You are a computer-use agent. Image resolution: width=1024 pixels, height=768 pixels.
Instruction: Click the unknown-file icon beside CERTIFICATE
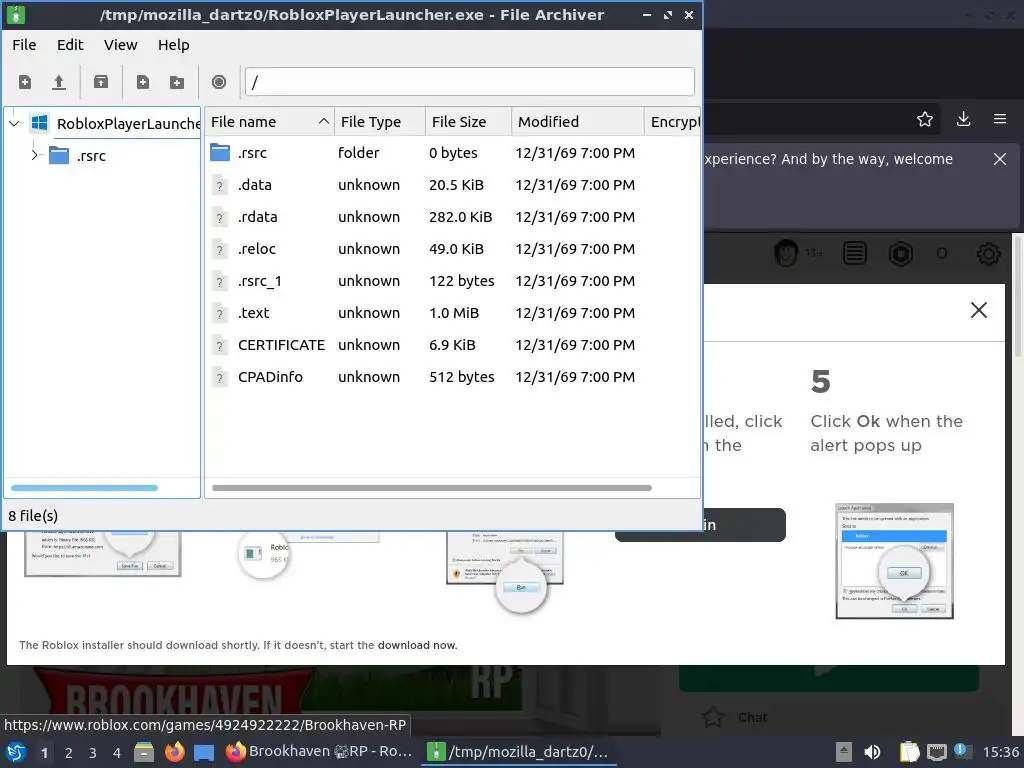pyautogui.click(x=220, y=345)
